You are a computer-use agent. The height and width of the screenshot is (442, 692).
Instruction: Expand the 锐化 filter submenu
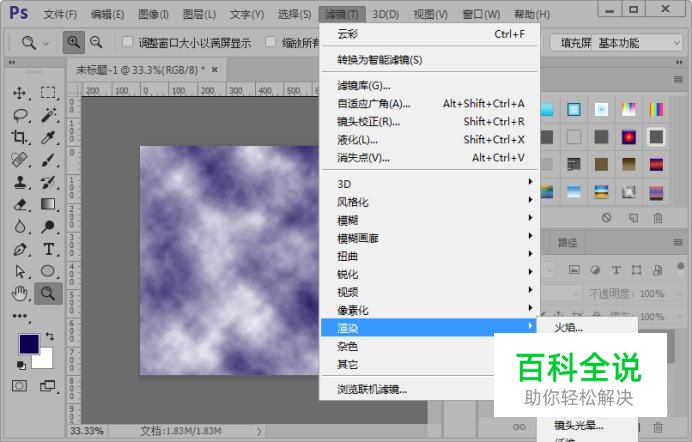(x=429, y=274)
